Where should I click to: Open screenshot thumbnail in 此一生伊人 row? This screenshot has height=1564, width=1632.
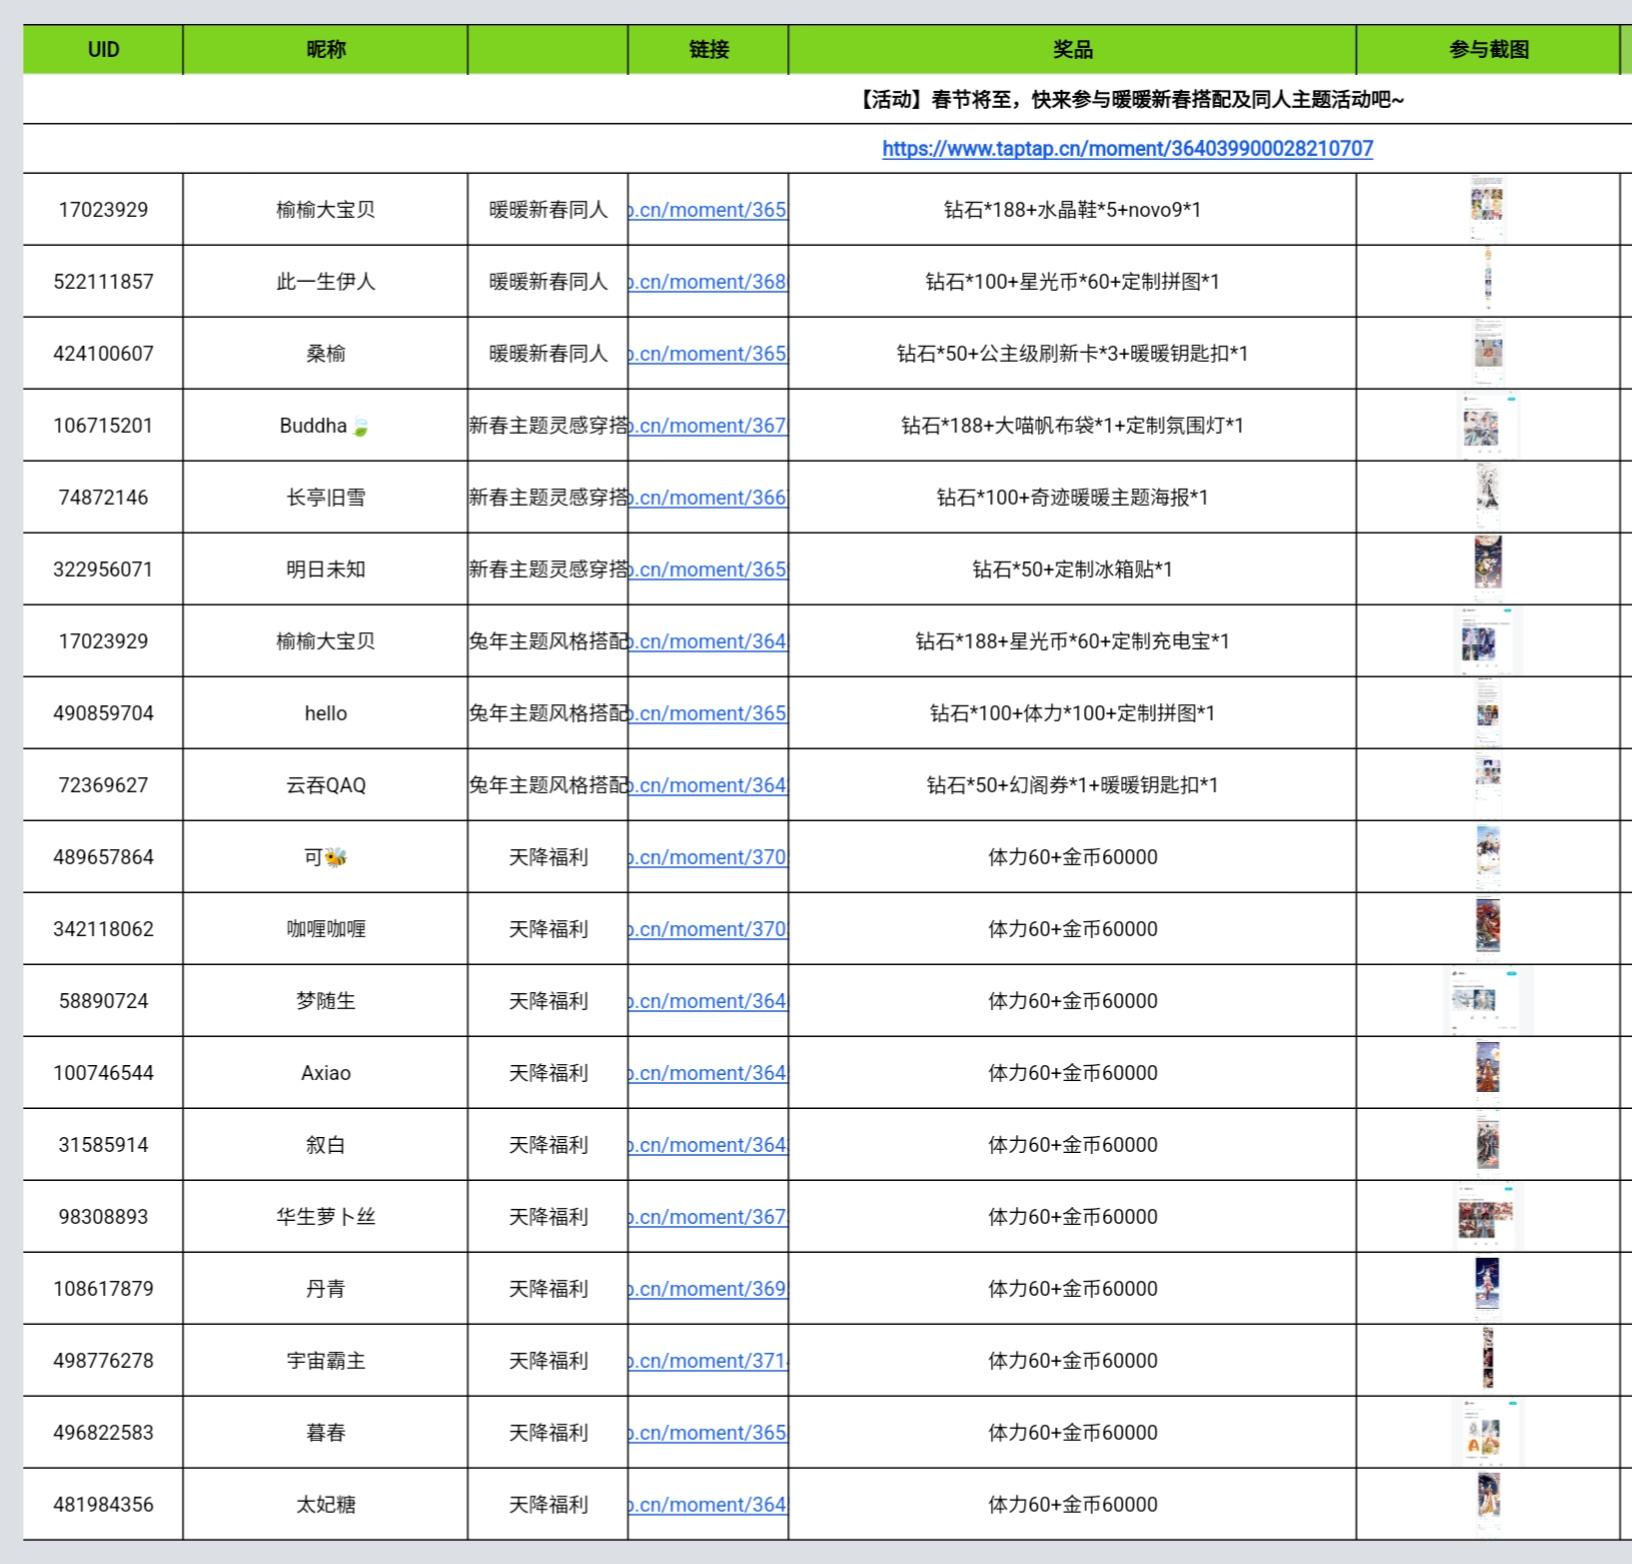coord(1488,281)
